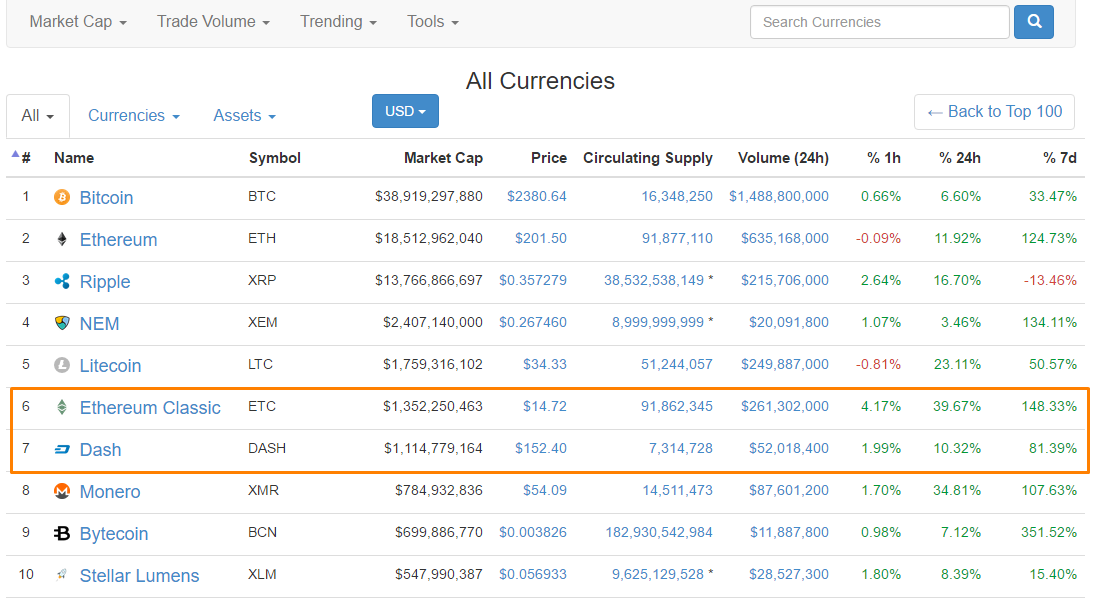
Task: Open the Dash currency link
Action: pyautogui.click(x=100, y=449)
